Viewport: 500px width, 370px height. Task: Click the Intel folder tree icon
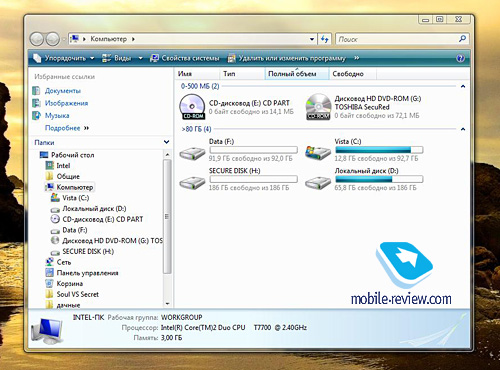click(x=49, y=165)
